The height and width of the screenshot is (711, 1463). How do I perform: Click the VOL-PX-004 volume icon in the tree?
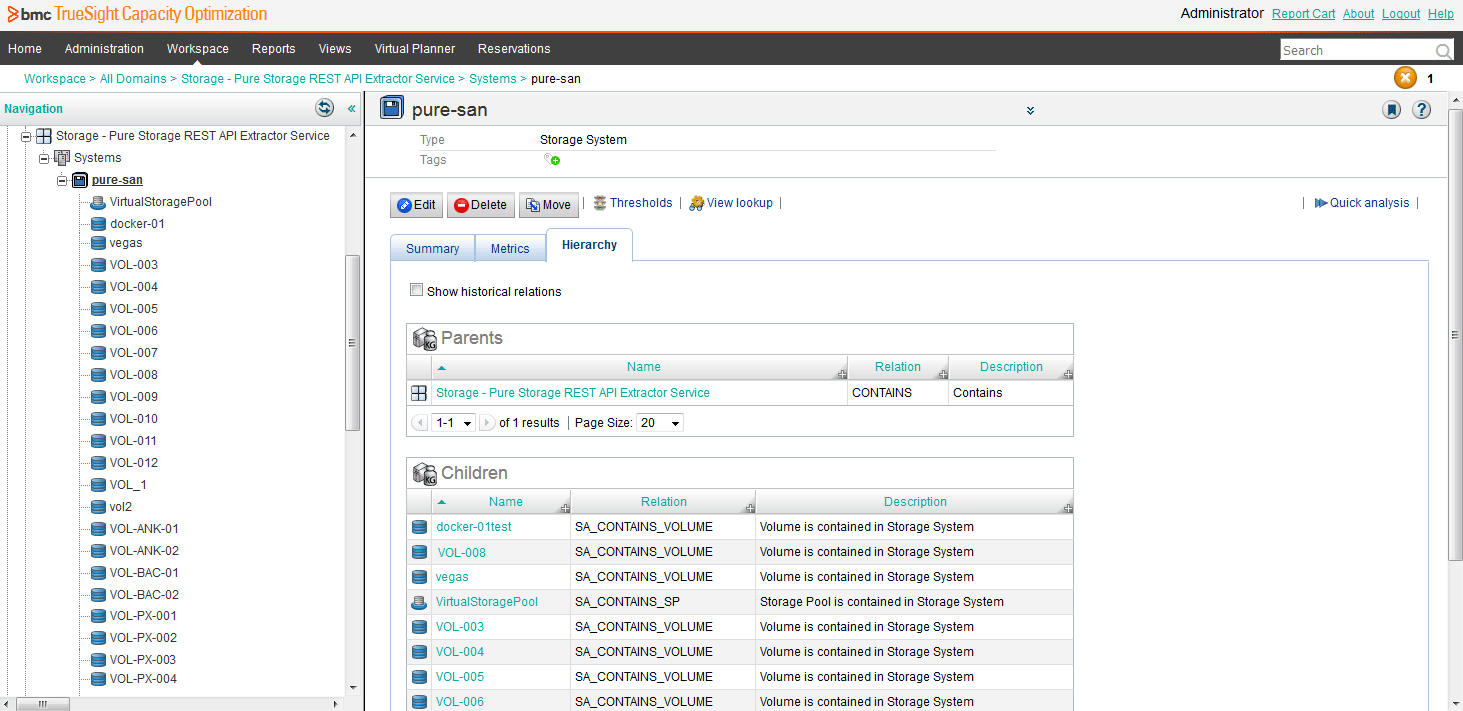(x=98, y=679)
